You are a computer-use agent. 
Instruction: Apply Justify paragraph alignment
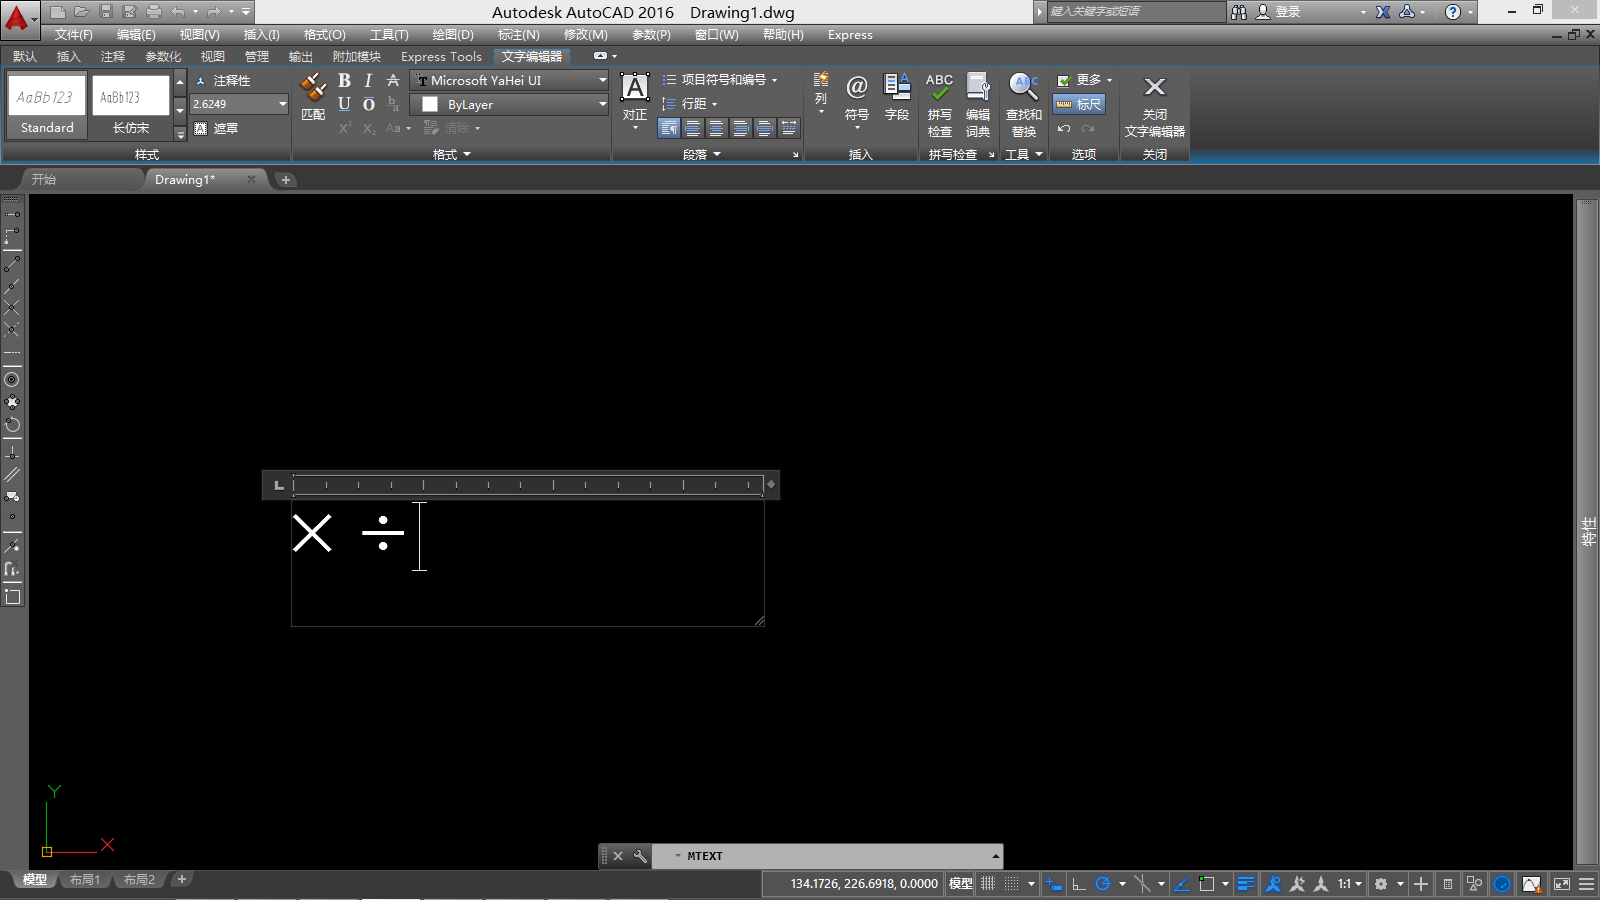pyautogui.click(x=765, y=128)
